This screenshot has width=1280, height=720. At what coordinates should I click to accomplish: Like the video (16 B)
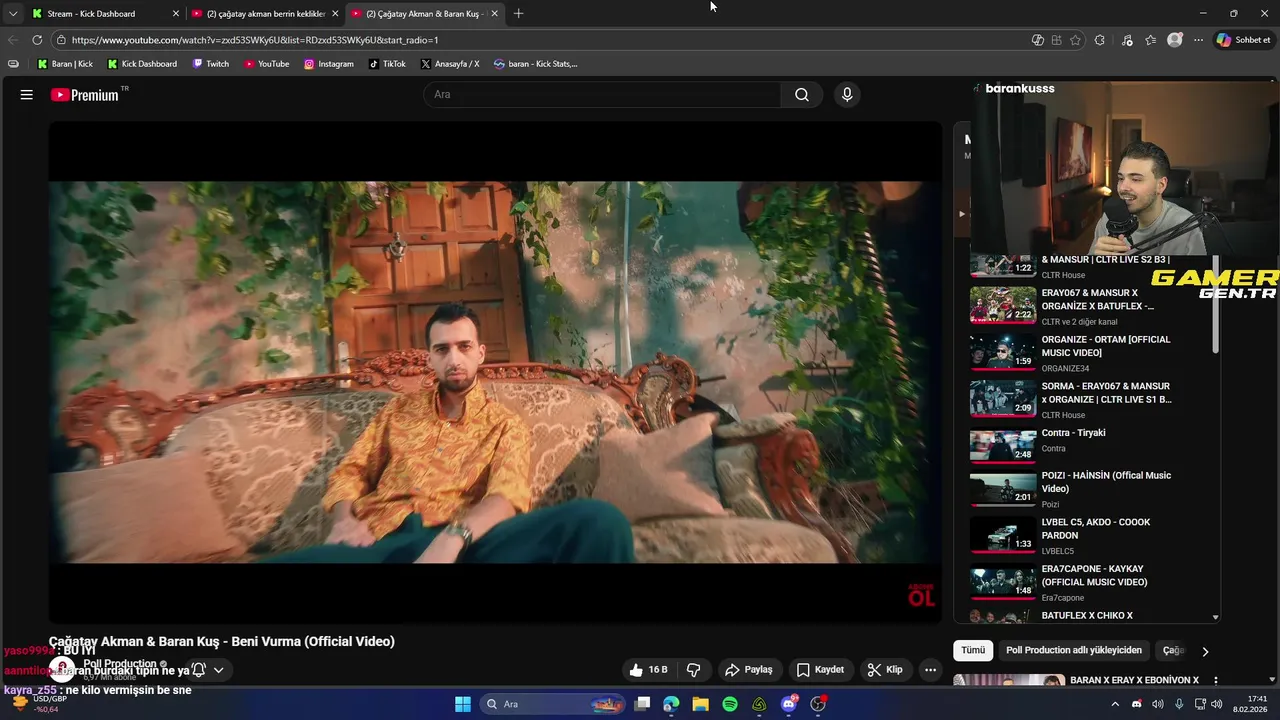(648, 670)
